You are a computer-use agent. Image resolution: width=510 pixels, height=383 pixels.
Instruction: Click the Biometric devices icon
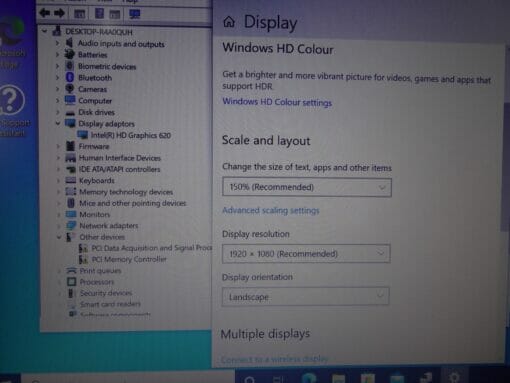pyautogui.click(x=69, y=66)
